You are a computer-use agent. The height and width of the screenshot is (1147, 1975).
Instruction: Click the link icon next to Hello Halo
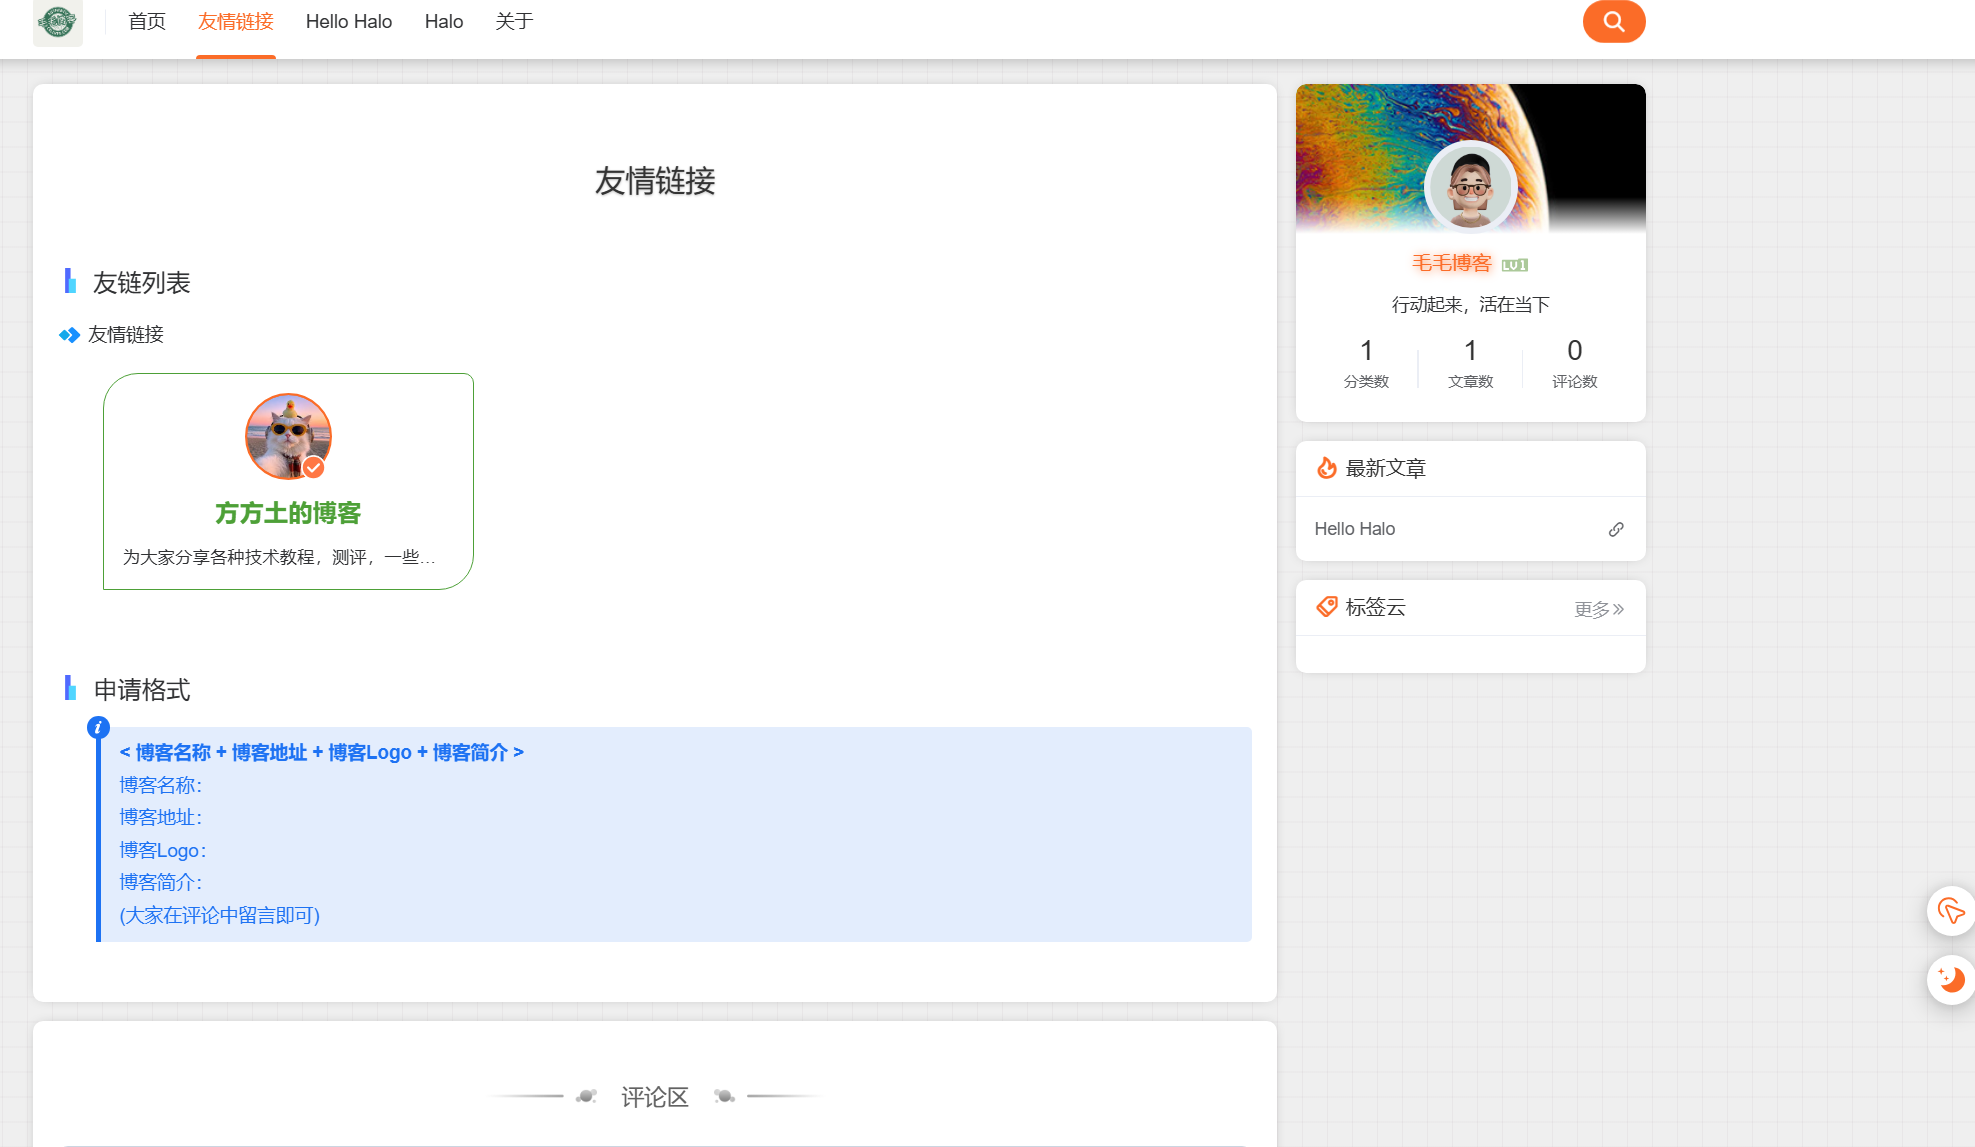tap(1615, 529)
